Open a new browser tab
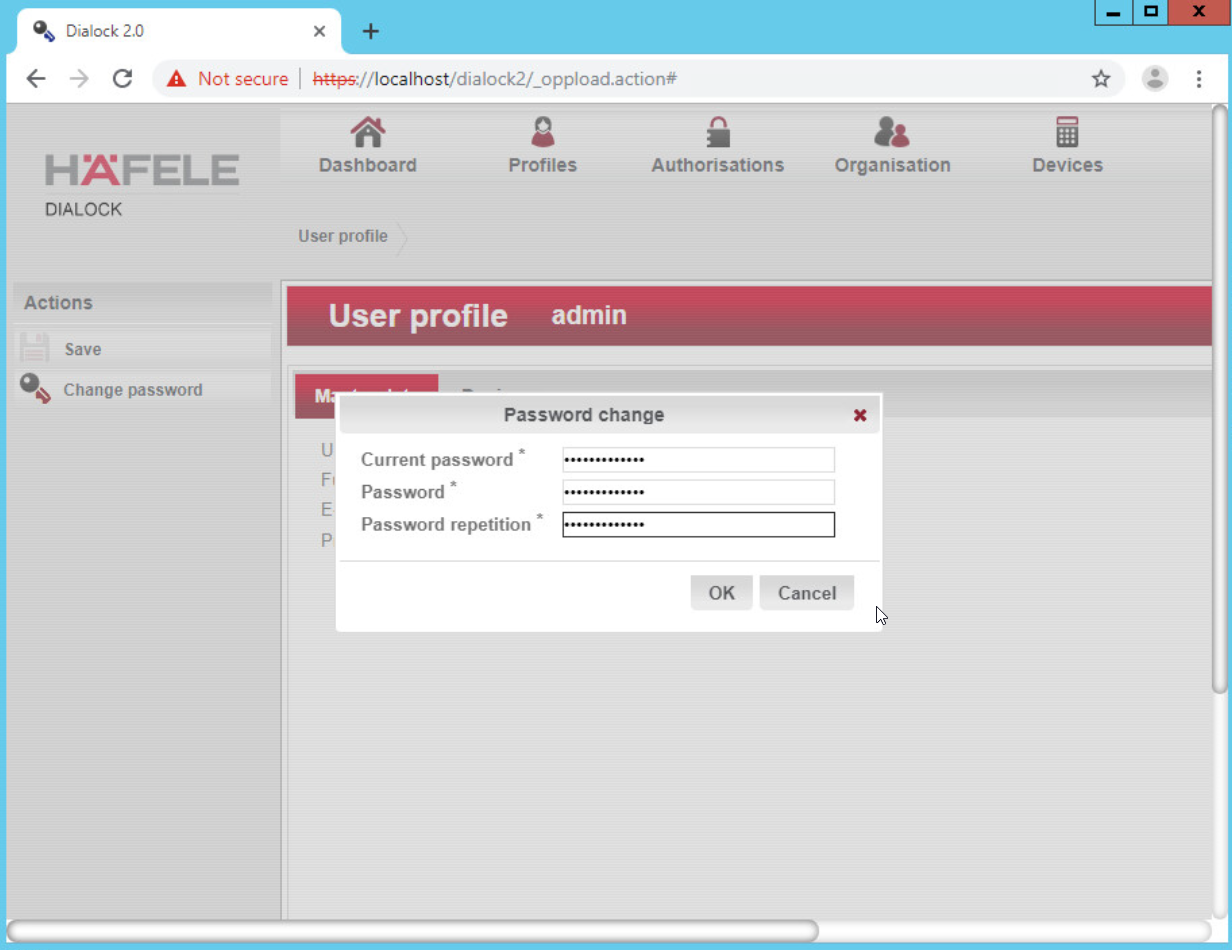Screen dimensions: 1232x950 [x=370, y=31]
